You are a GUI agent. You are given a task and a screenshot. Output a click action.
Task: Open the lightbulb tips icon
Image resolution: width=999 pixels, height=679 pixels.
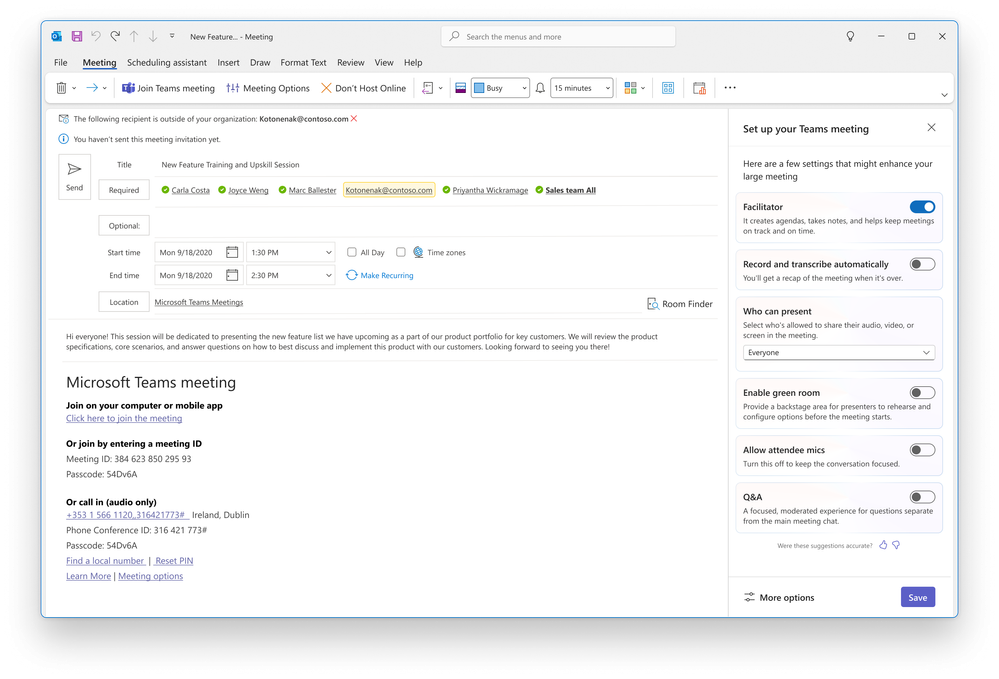(850, 36)
